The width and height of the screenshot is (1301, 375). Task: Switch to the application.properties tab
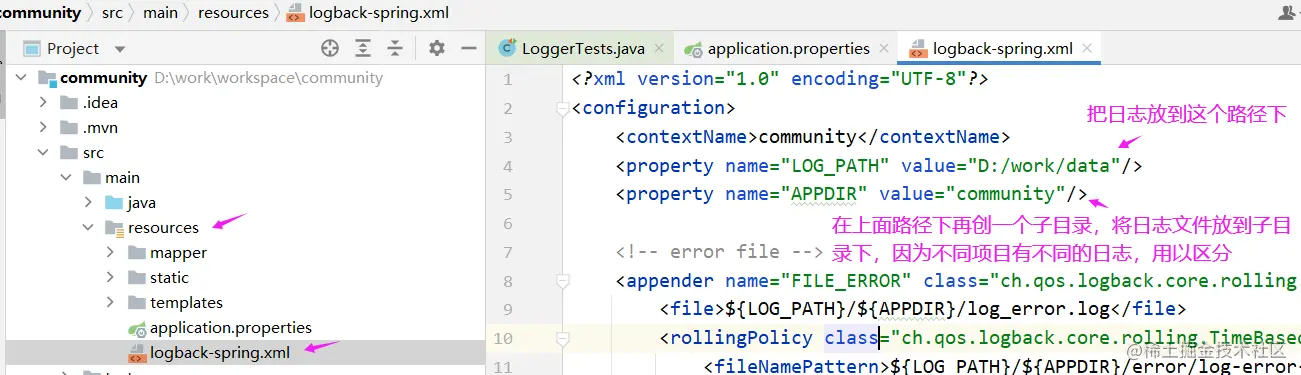(778, 48)
